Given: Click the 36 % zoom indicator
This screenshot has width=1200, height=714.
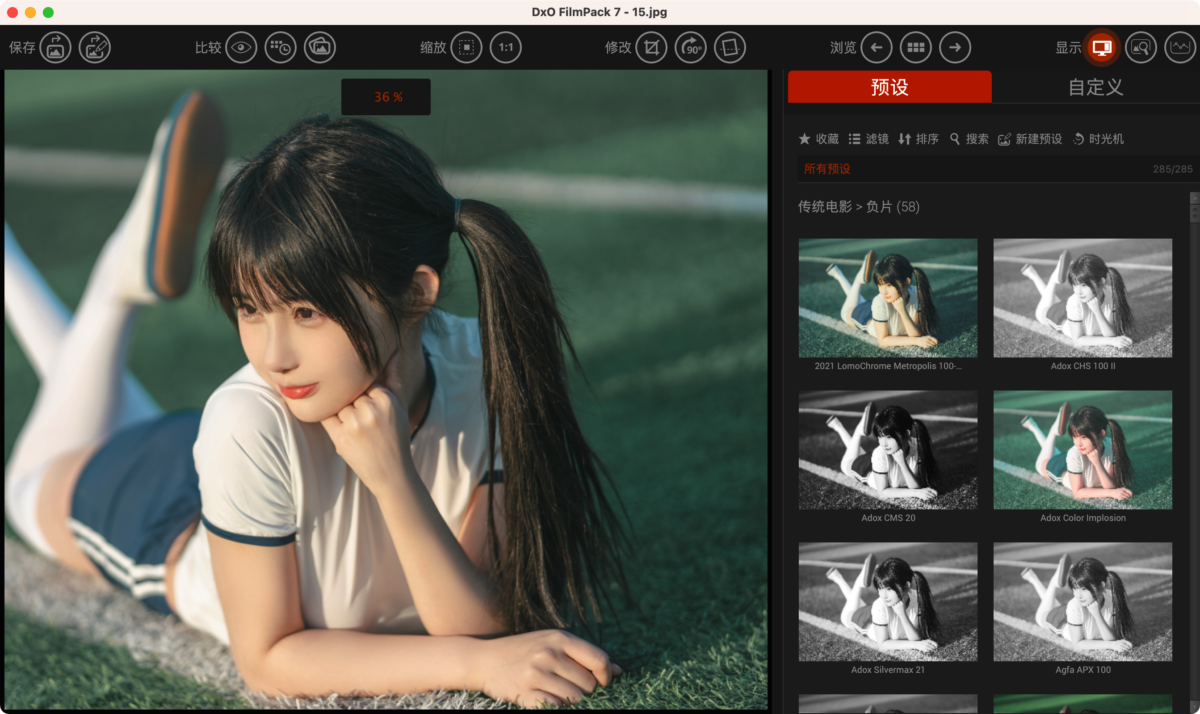Looking at the screenshot, I should point(386,97).
